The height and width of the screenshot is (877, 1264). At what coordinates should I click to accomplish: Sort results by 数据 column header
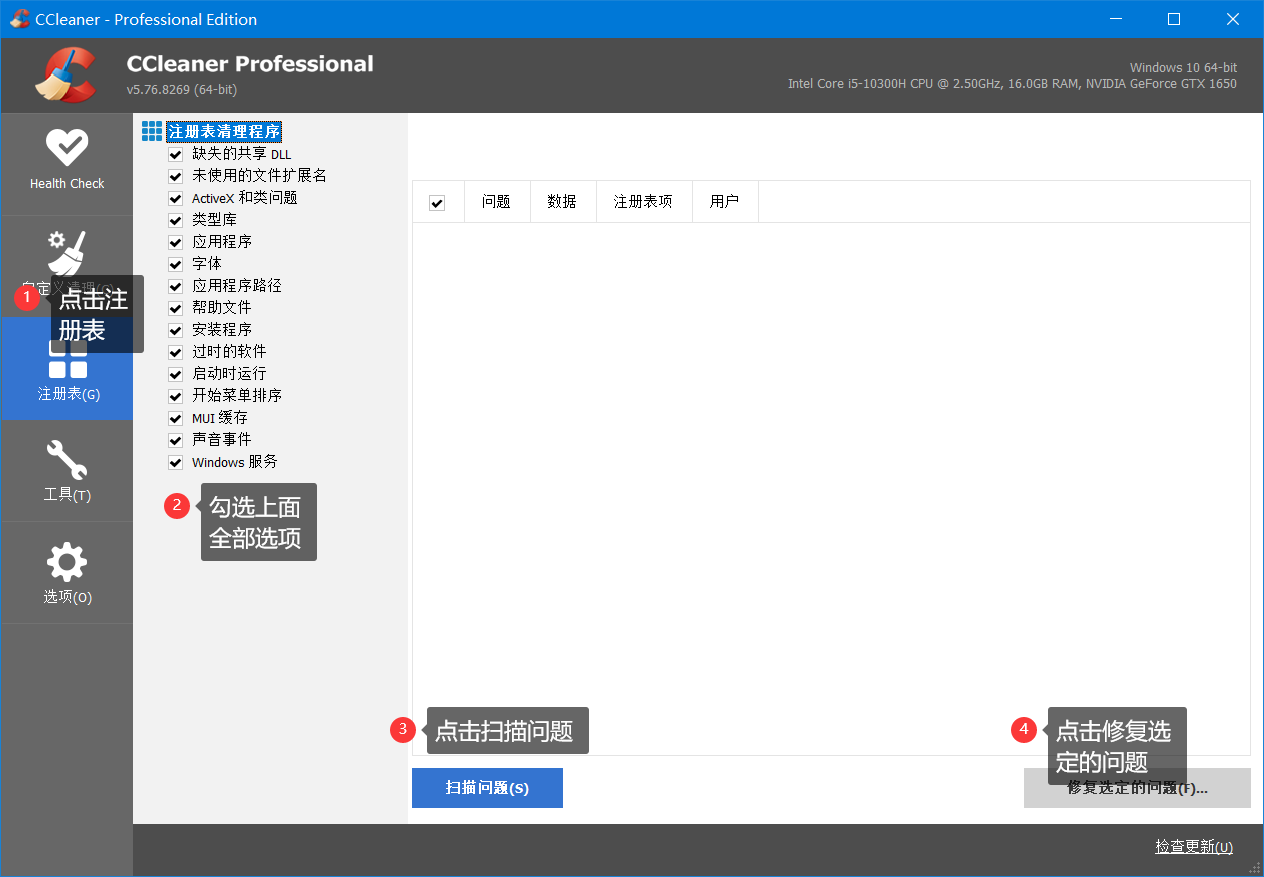(x=562, y=202)
